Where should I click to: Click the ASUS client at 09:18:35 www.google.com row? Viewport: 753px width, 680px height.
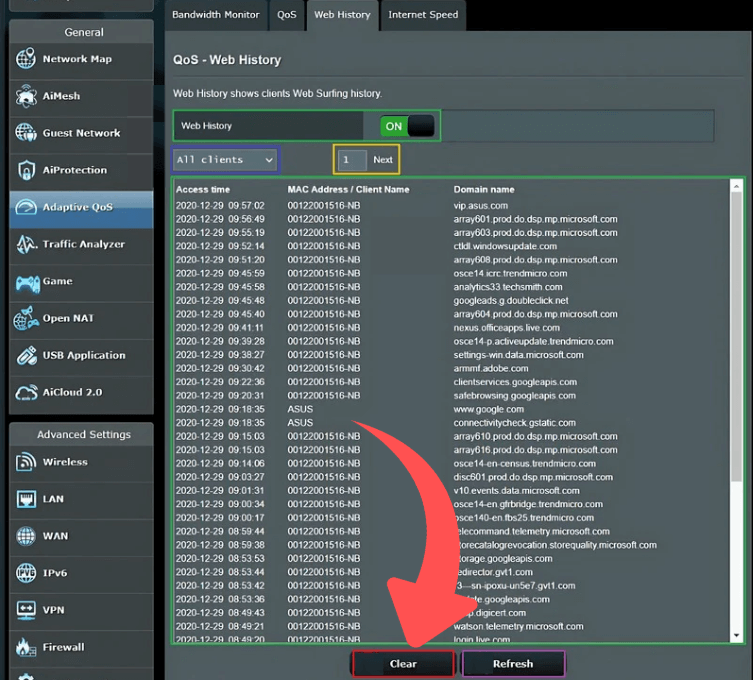point(300,409)
